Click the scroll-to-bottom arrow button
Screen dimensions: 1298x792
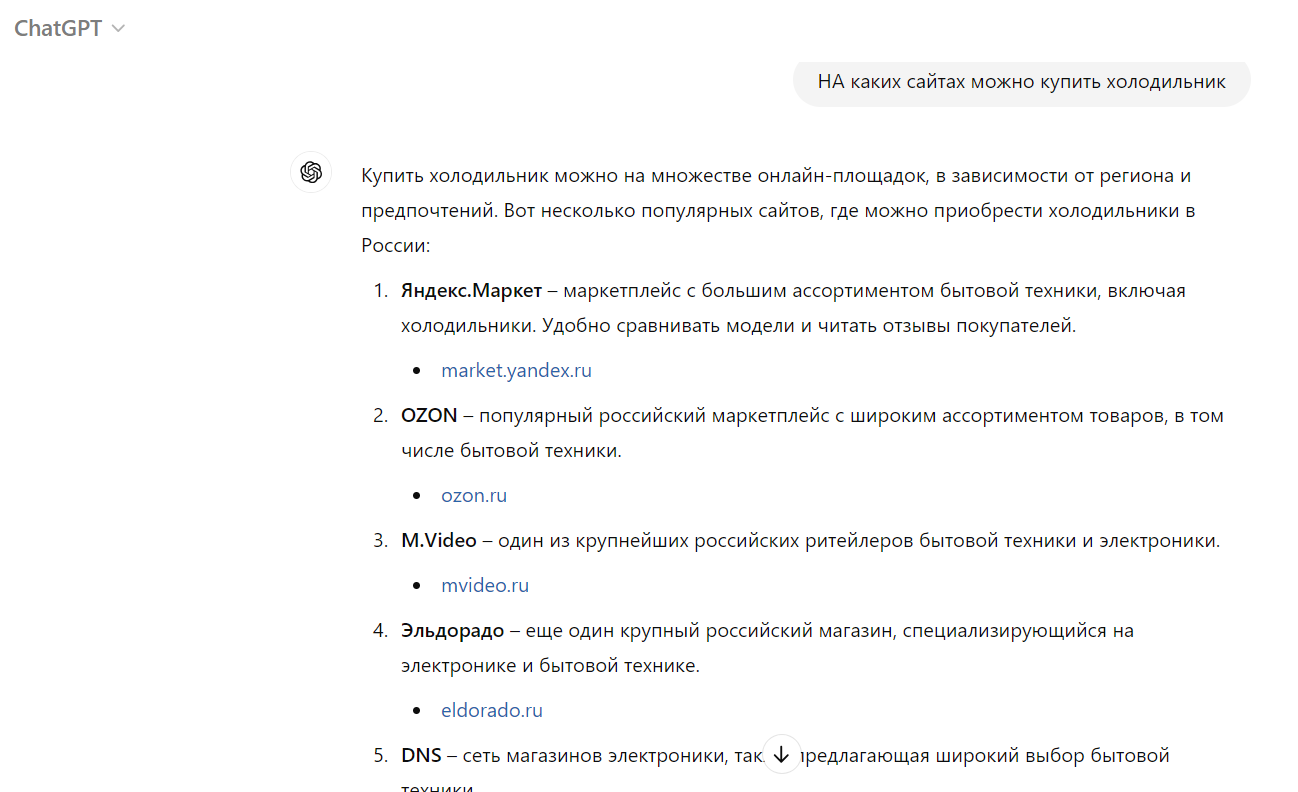[x=782, y=754]
